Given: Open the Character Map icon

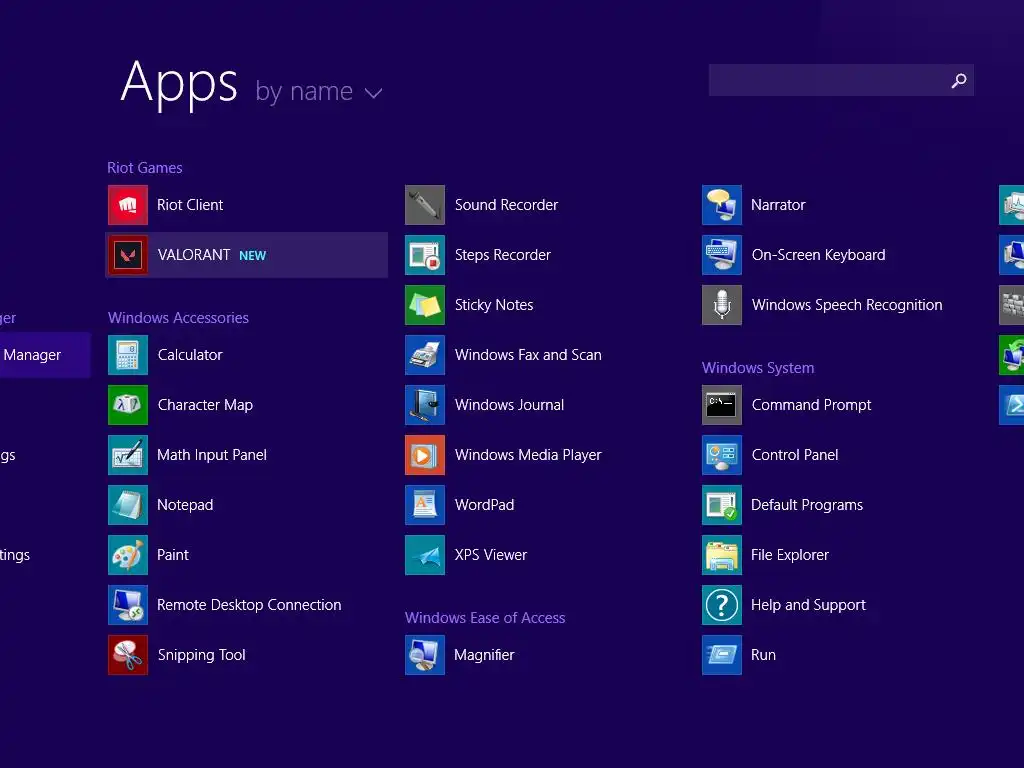Looking at the screenshot, I should click(128, 405).
